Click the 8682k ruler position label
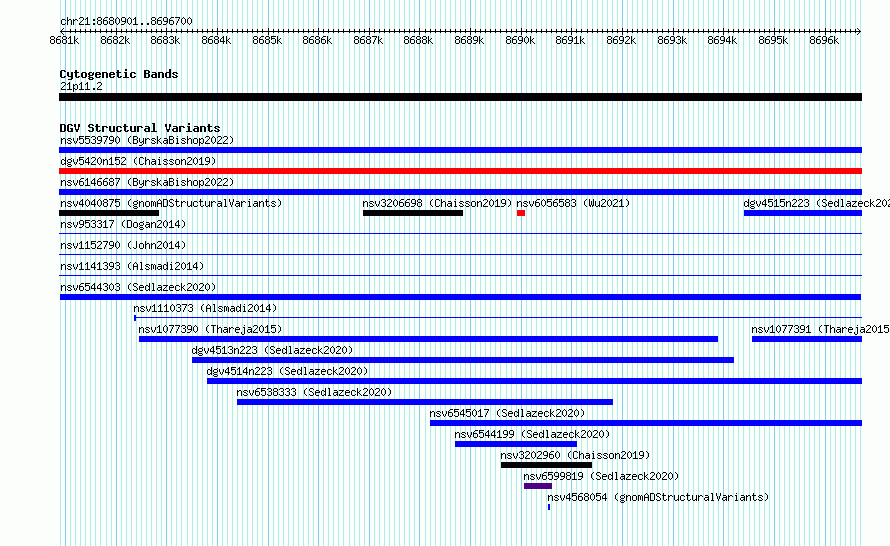Screen dimensions: 890x546 (115, 40)
